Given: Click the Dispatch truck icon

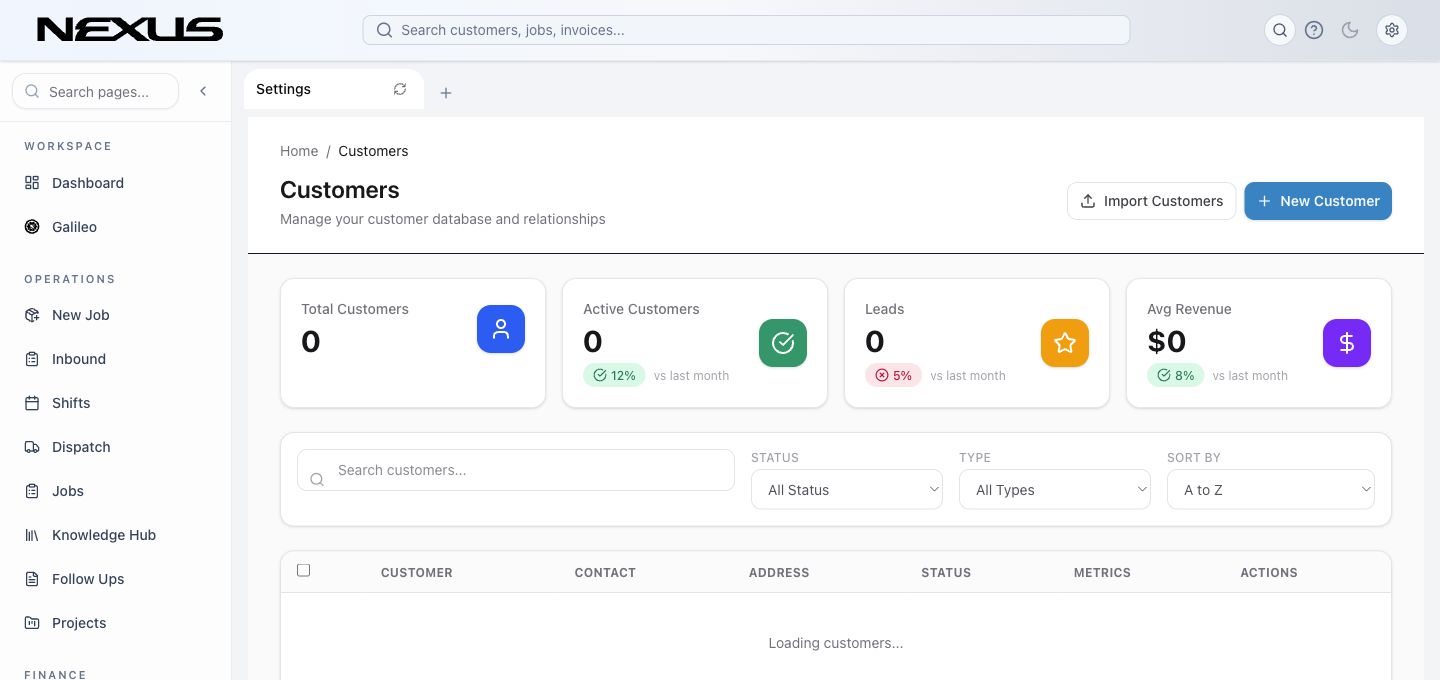Looking at the screenshot, I should tap(32, 447).
